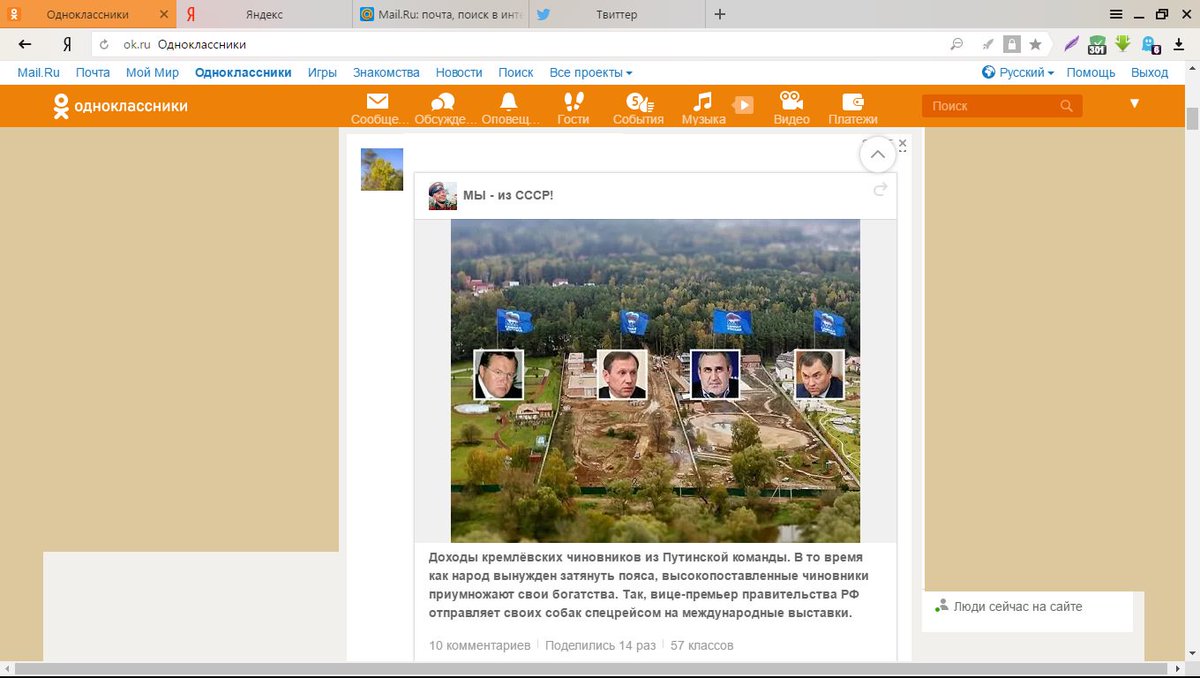This screenshot has width=1200, height=678.
Task: Click the МЫ - из СССР! group avatar
Action: [x=443, y=196]
